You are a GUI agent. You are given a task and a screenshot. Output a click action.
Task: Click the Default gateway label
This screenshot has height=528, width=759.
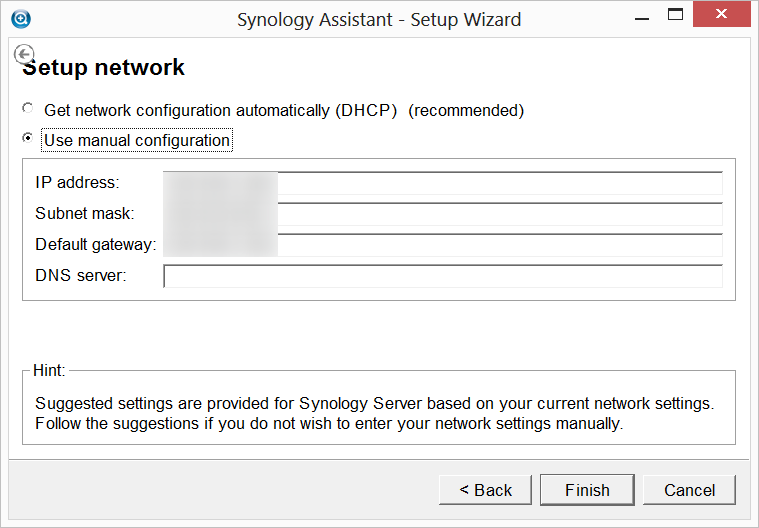click(96, 244)
